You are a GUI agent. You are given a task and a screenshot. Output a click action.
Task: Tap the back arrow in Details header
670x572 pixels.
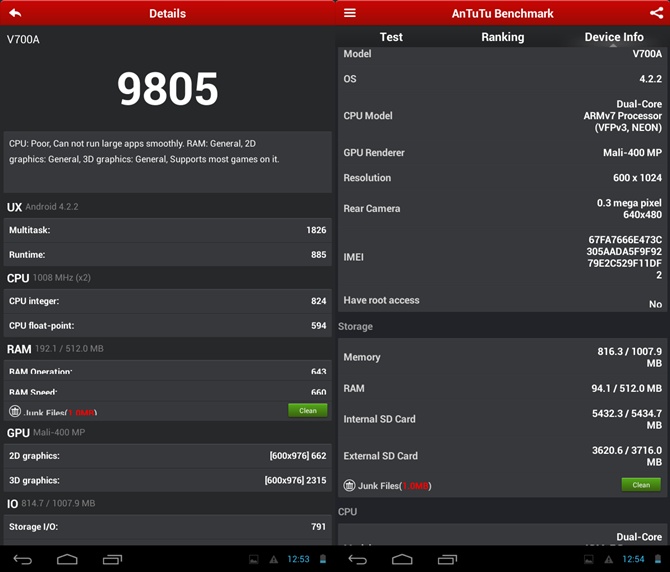click(x=15, y=13)
